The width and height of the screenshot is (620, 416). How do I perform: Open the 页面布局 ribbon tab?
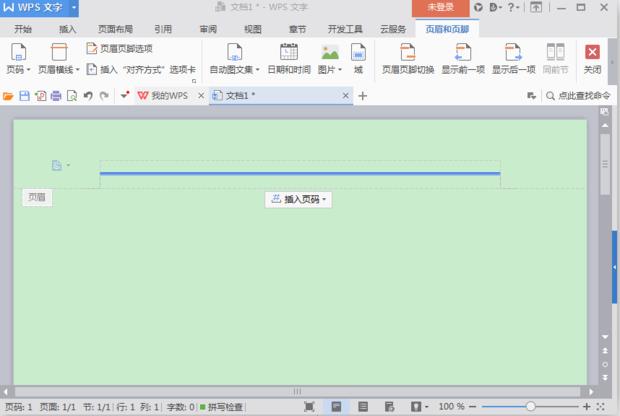(115, 29)
